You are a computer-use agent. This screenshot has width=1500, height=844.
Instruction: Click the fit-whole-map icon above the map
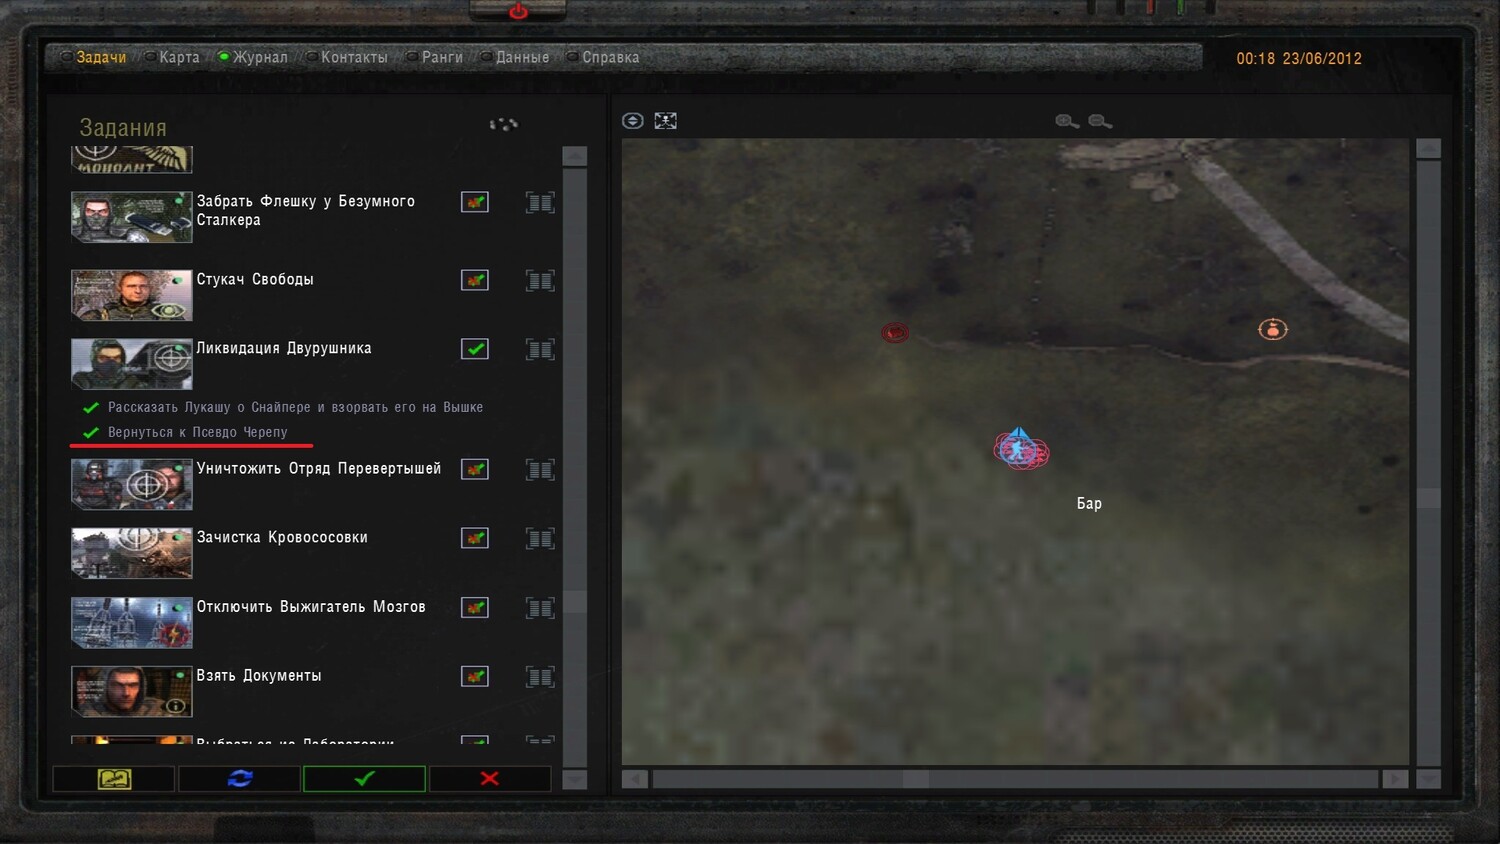tap(665, 121)
